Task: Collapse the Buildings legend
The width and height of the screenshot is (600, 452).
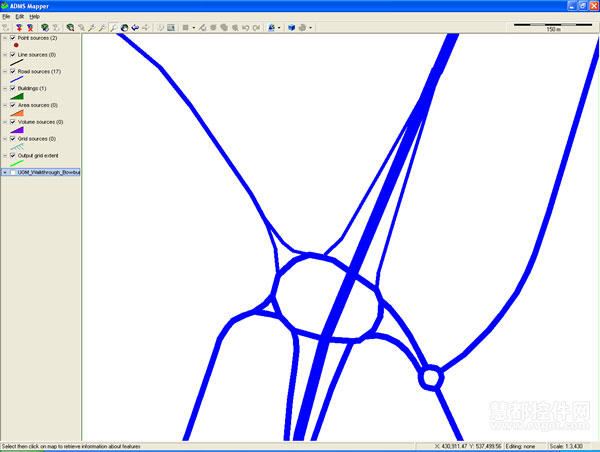Action: [x=5, y=88]
